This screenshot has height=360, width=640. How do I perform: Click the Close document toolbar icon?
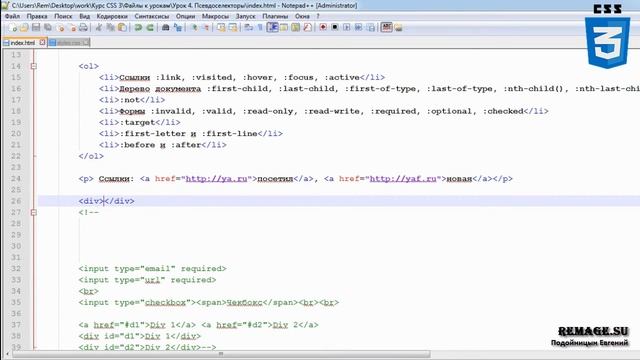pyautogui.click(x=60, y=27)
